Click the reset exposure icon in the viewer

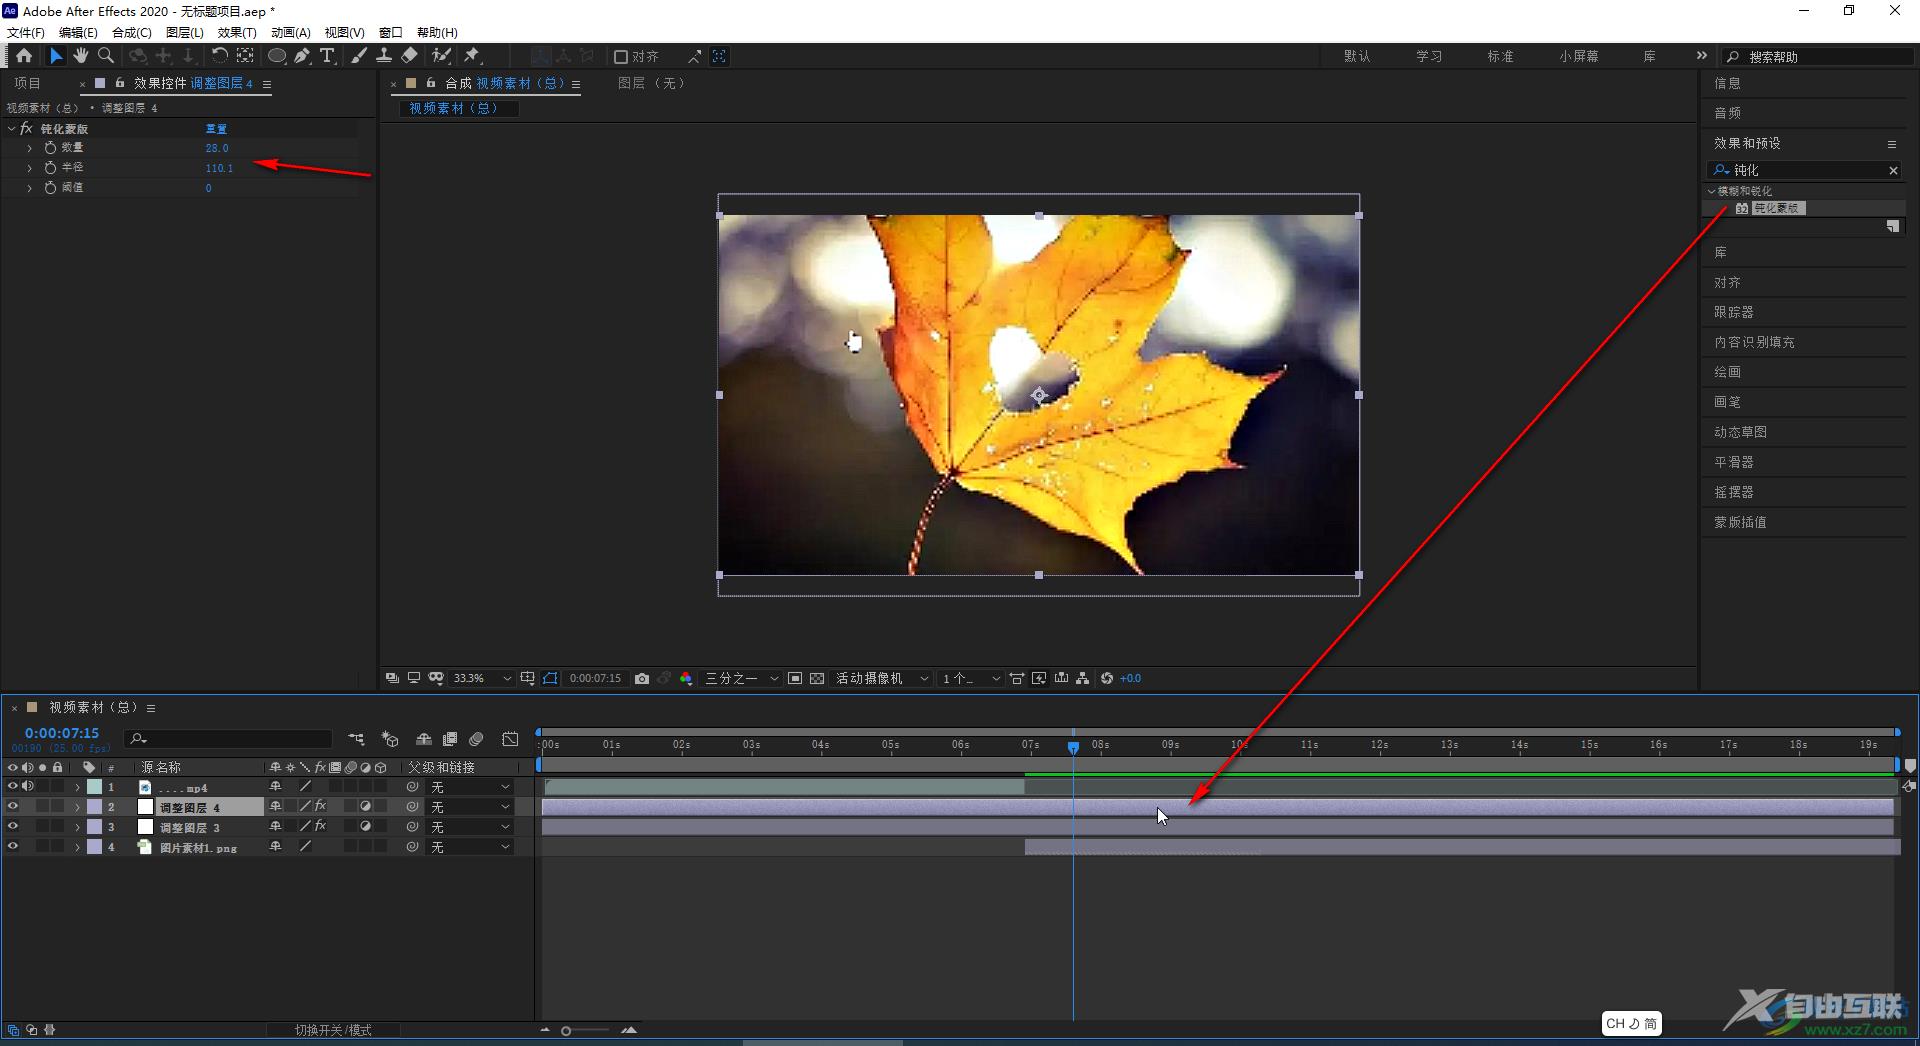(x=1107, y=678)
